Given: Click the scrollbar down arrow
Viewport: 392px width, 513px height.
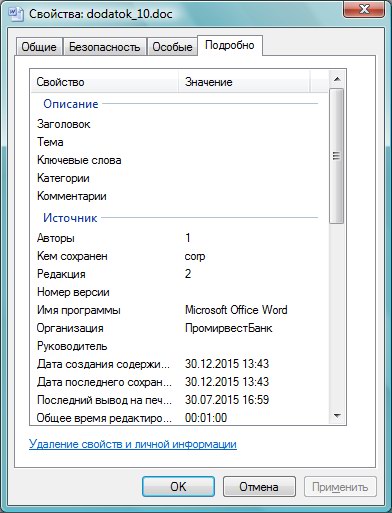Looking at the screenshot, I should [x=337, y=416].
